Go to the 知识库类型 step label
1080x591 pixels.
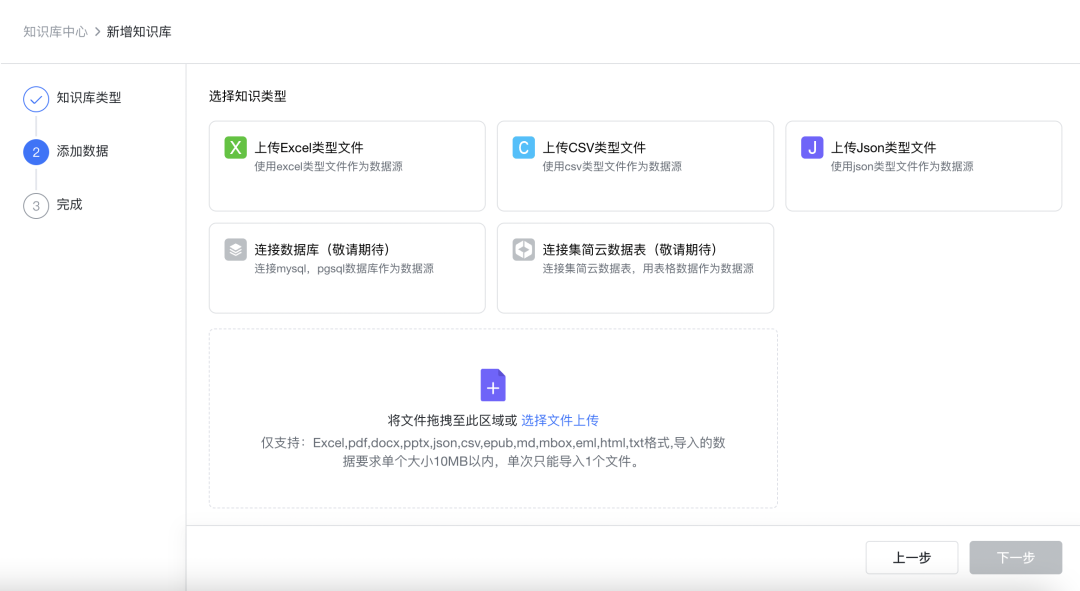pyautogui.click(x=89, y=98)
